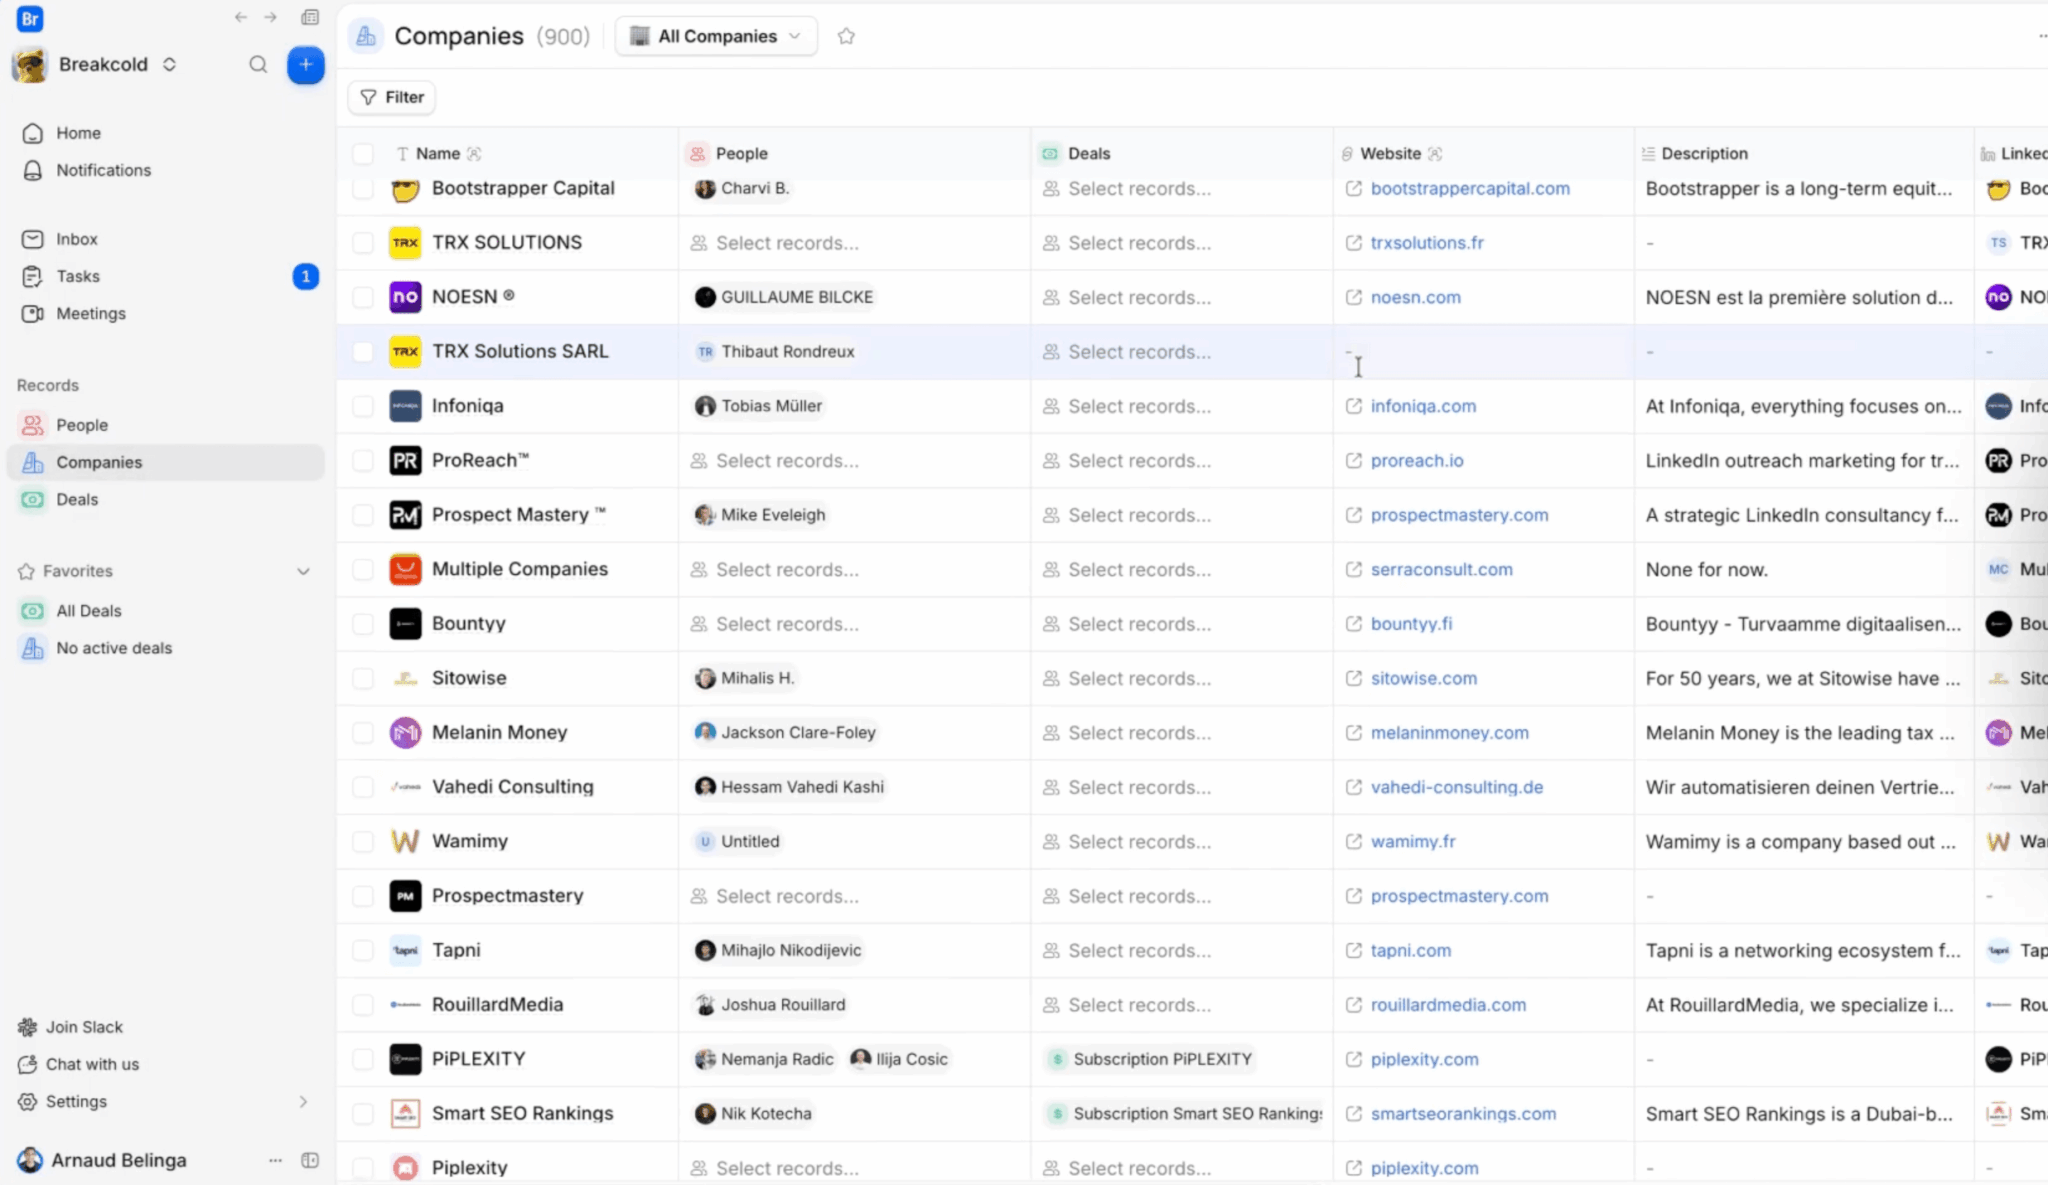Viewport: 2048px width, 1185px height.
Task: Navigate forward with the right arrow
Action: (x=270, y=17)
